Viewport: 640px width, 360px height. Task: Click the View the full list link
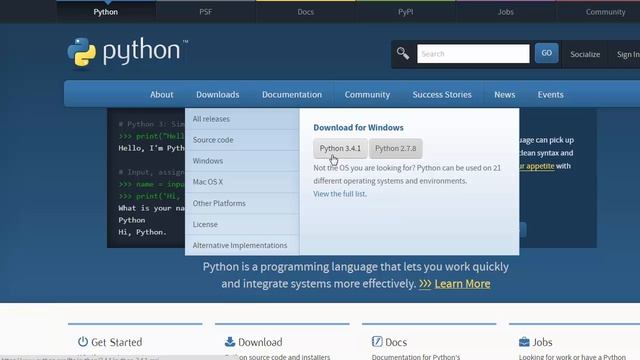coord(340,194)
